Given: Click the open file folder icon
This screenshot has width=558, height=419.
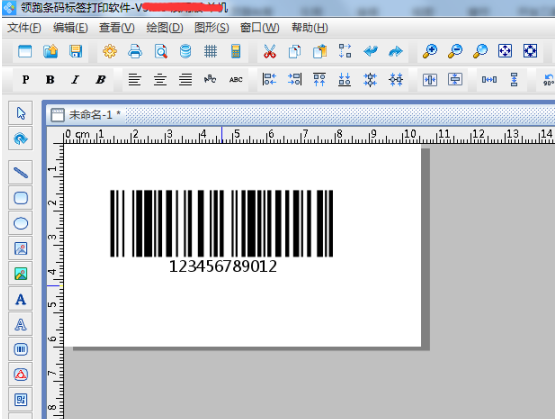Looking at the screenshot, I should (x=51, y=51).
